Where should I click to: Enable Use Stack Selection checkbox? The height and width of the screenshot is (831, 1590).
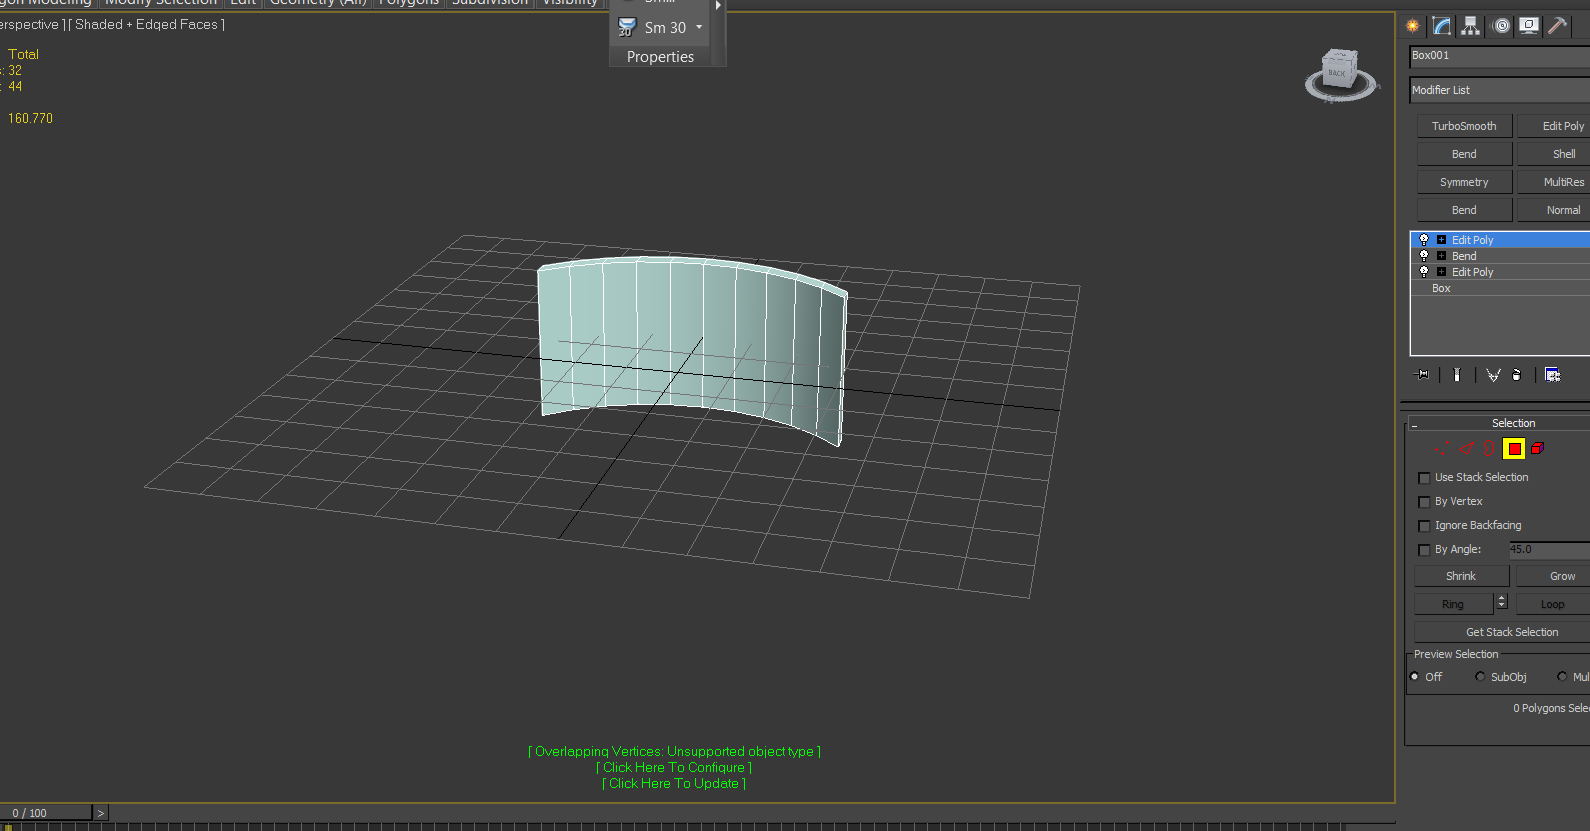coord(1424,478)
